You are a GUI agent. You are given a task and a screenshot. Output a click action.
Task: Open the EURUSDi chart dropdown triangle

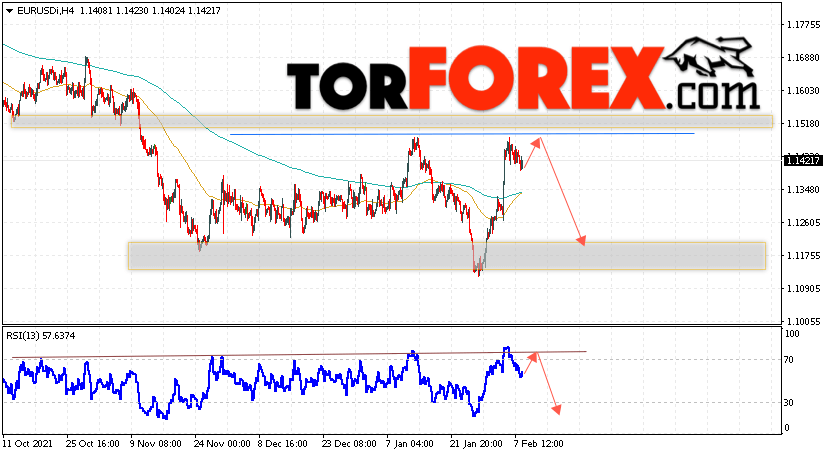pos(9,11)
